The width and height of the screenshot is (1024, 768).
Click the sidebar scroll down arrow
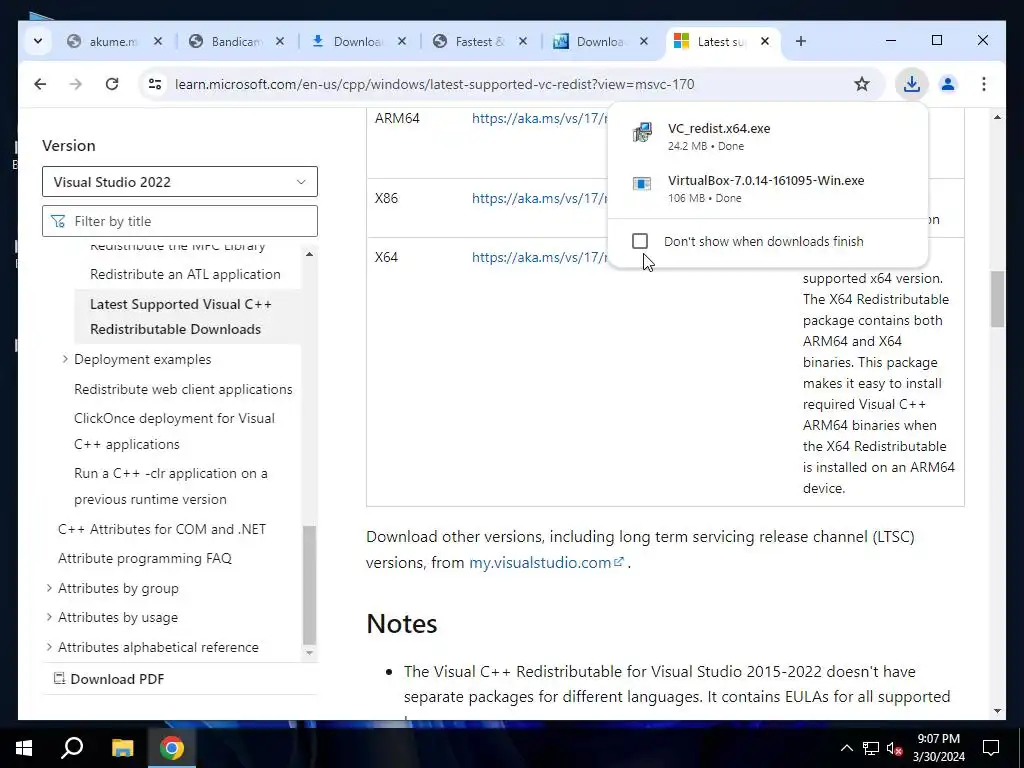tap(310, 652)
